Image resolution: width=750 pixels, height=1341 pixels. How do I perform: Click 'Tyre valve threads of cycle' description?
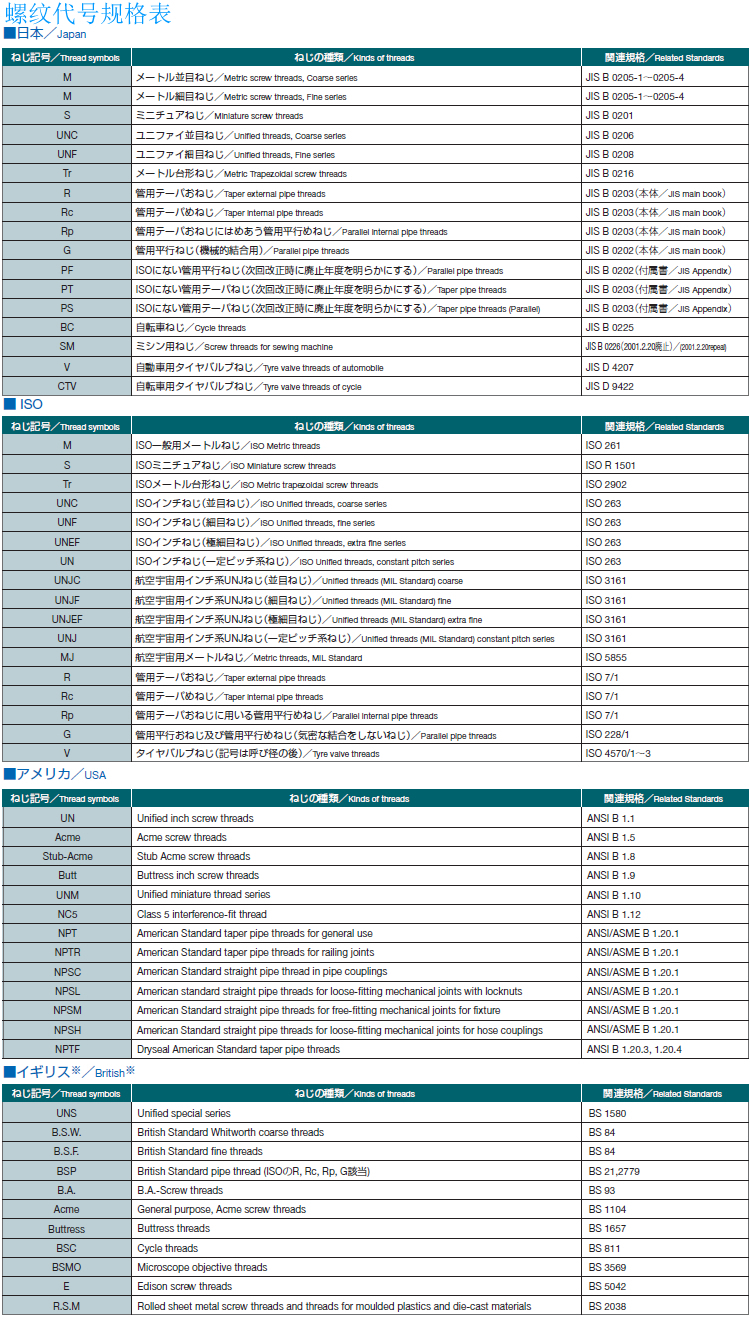(x=314, y=387)
